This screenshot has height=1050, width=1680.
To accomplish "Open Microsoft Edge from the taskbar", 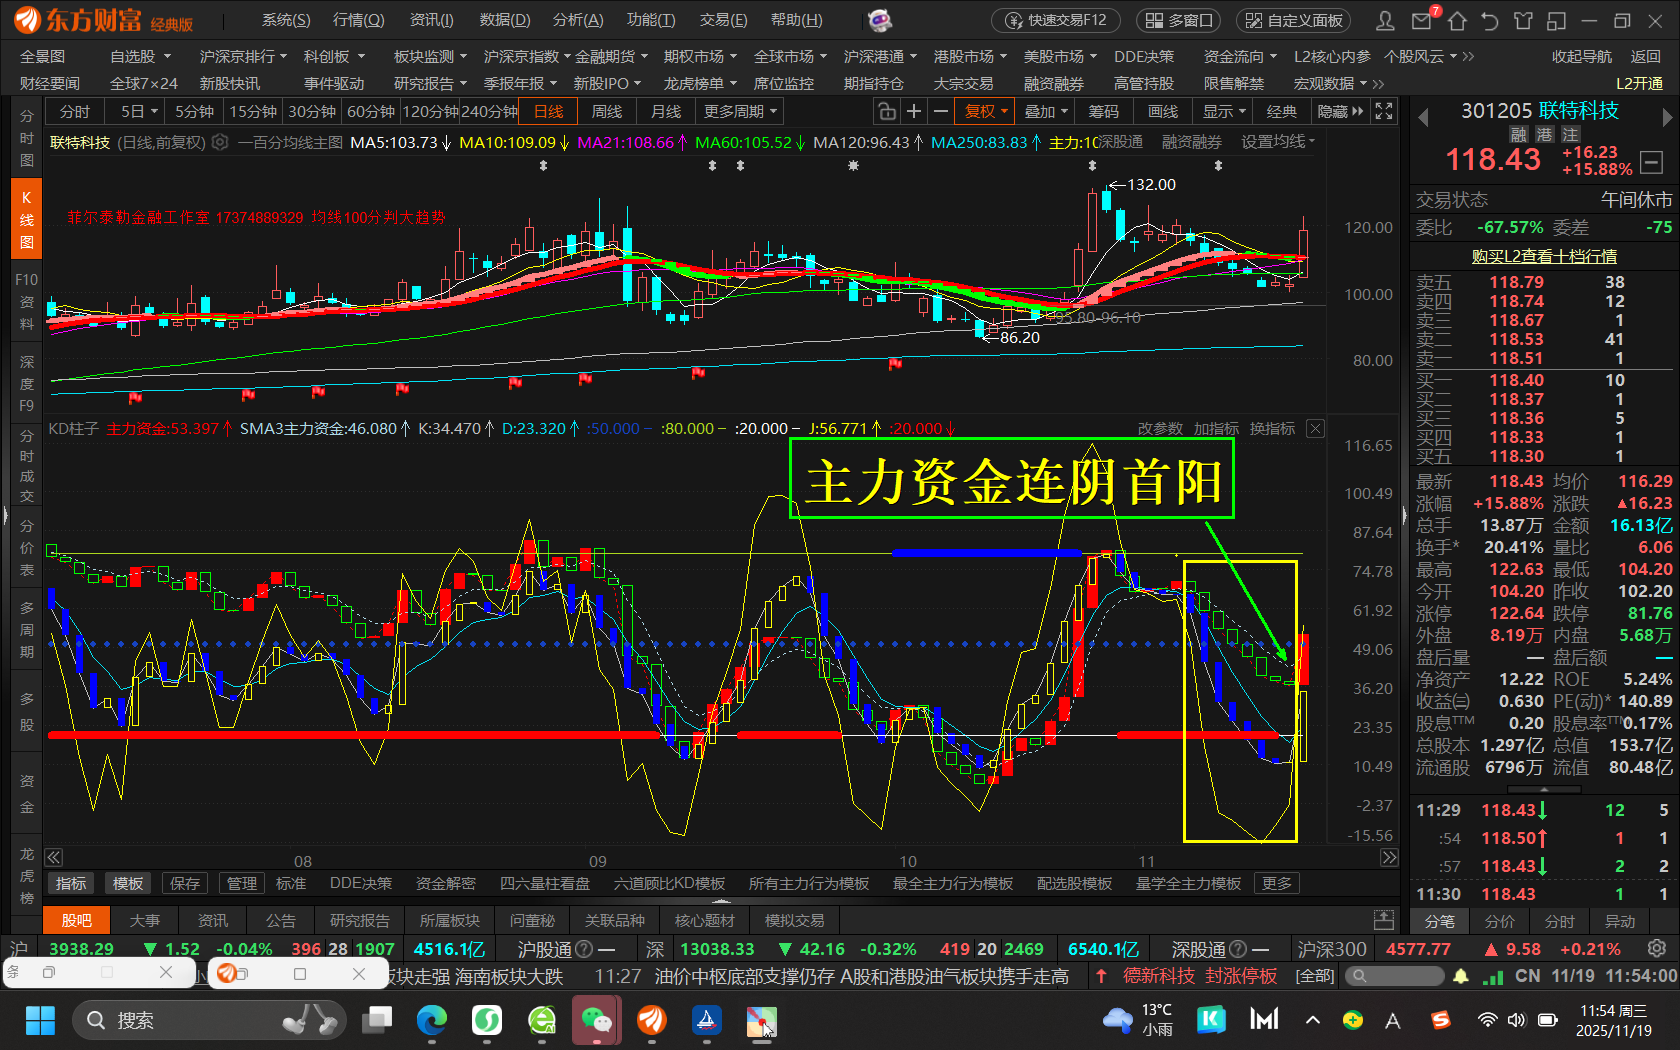I will [432, 1020].
